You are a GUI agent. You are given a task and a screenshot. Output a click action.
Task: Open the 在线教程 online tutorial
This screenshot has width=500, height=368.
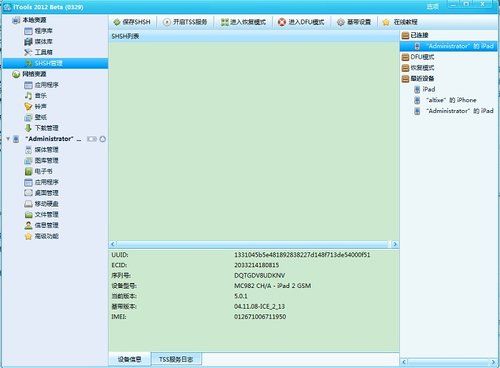[400, 22]
